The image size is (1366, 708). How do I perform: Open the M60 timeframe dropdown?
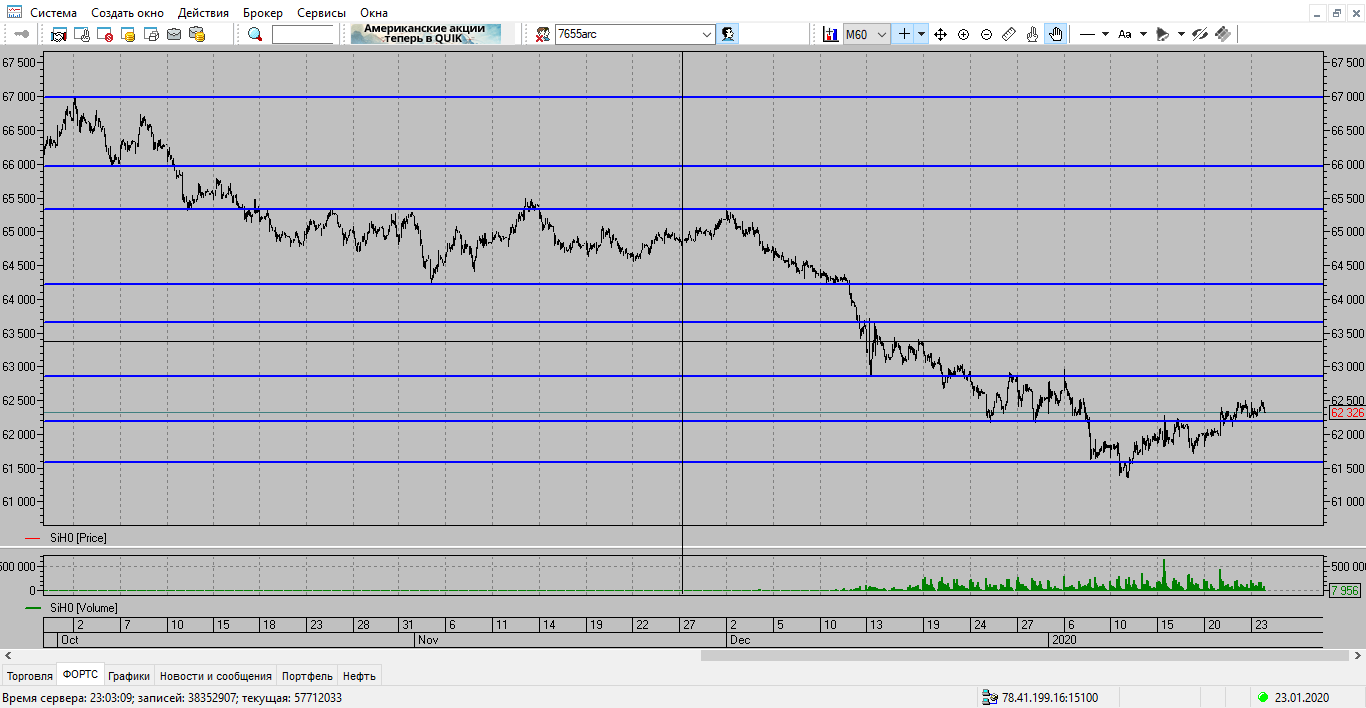coord(867,34)
